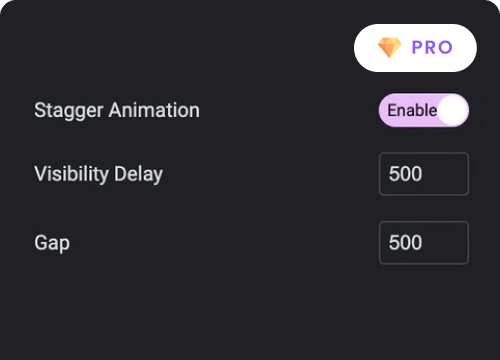
Task: Click the Gap label
Action: (52, 243)
